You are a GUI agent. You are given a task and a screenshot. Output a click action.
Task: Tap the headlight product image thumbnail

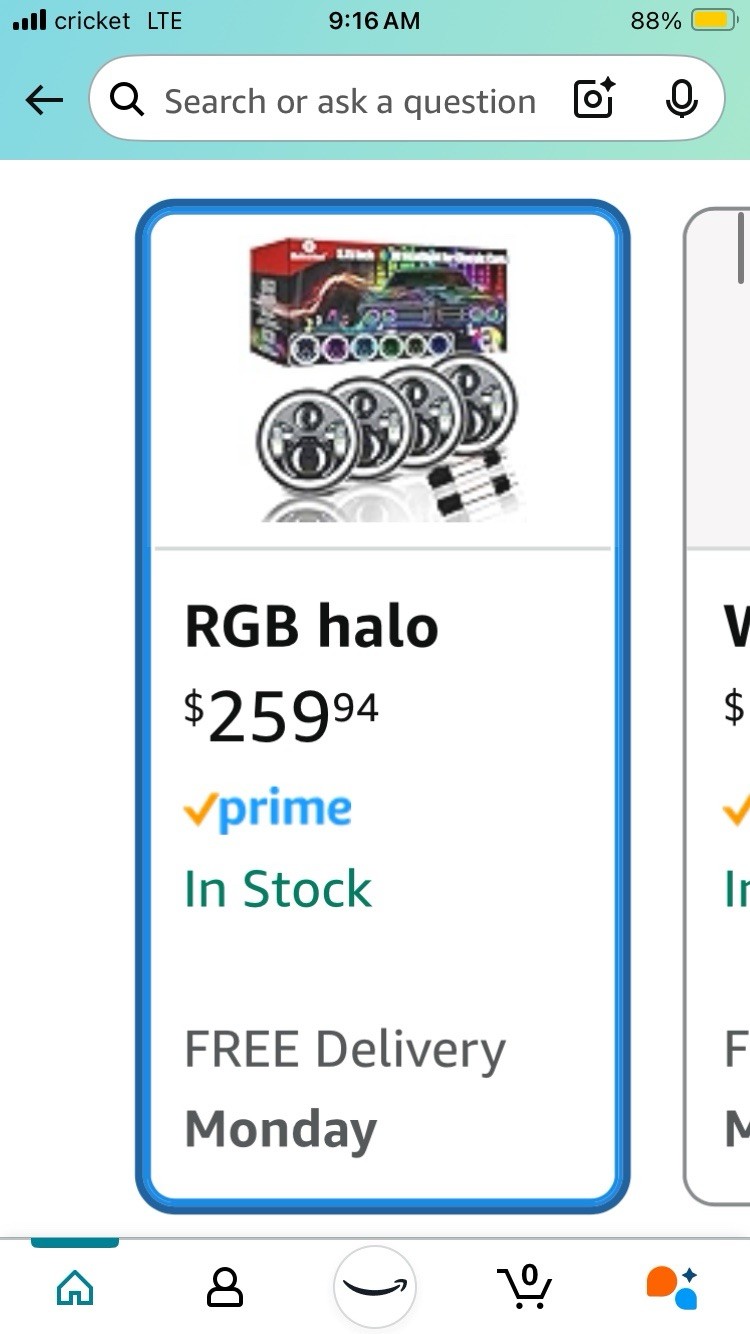click(382, 380)
